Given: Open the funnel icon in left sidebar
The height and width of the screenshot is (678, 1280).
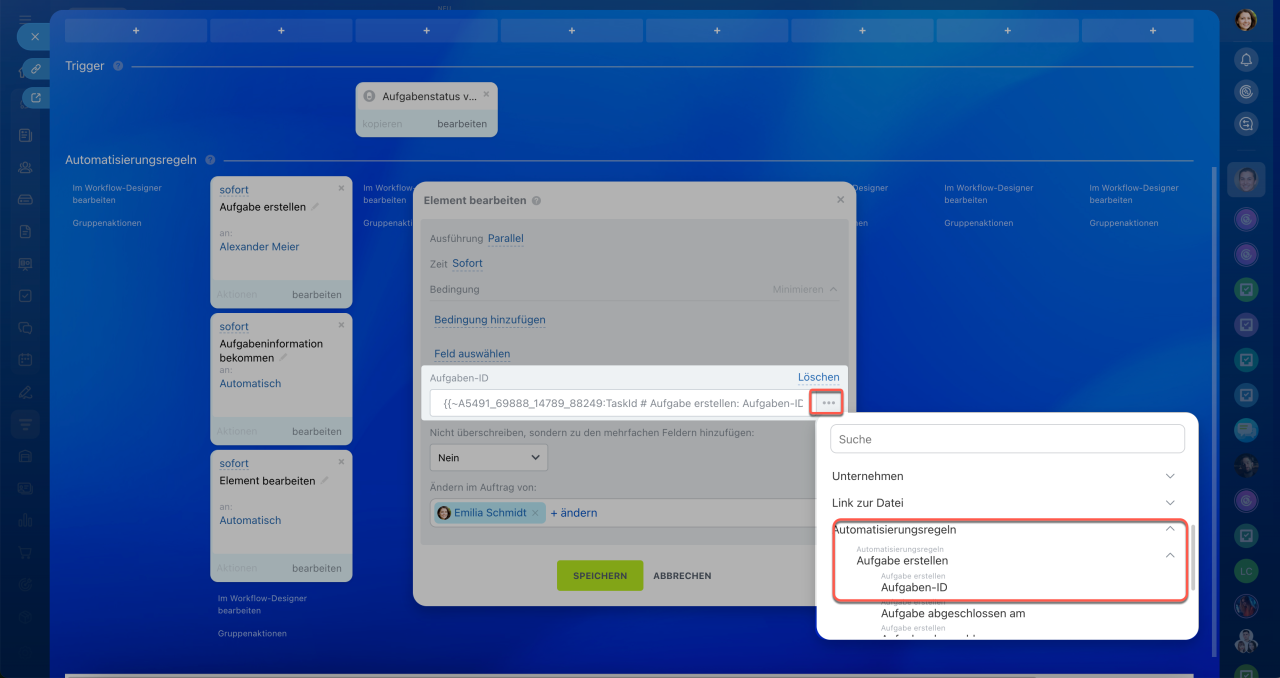Looking at the screenshot, I should pyautogui.click(x=25, y=424).
